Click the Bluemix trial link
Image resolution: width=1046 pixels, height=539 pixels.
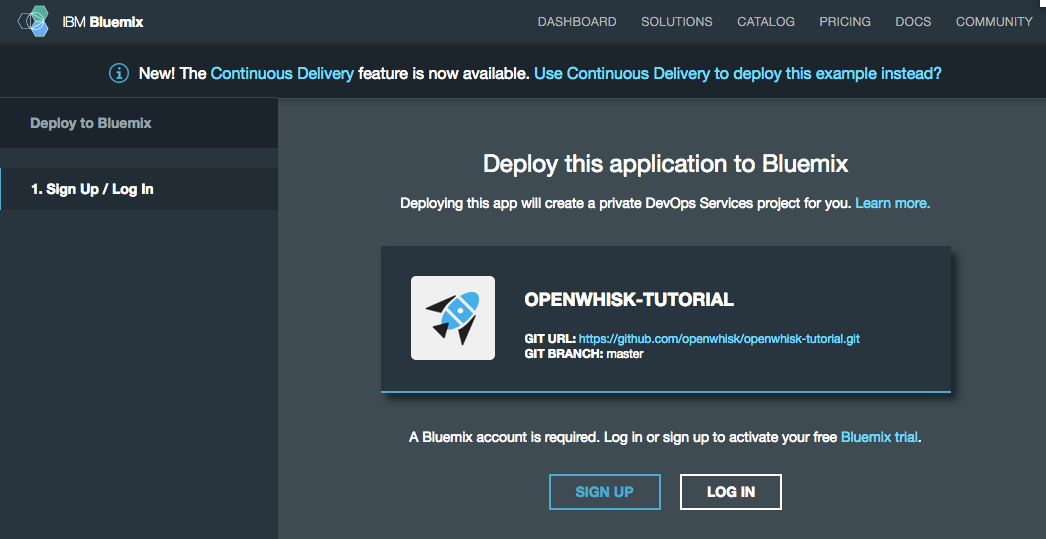879,438
